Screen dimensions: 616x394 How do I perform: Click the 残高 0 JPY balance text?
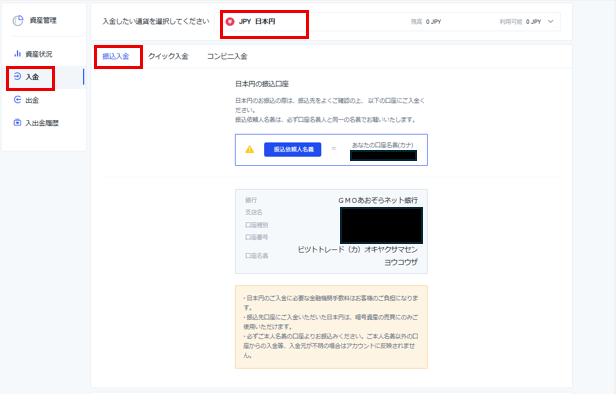[426, 22]
